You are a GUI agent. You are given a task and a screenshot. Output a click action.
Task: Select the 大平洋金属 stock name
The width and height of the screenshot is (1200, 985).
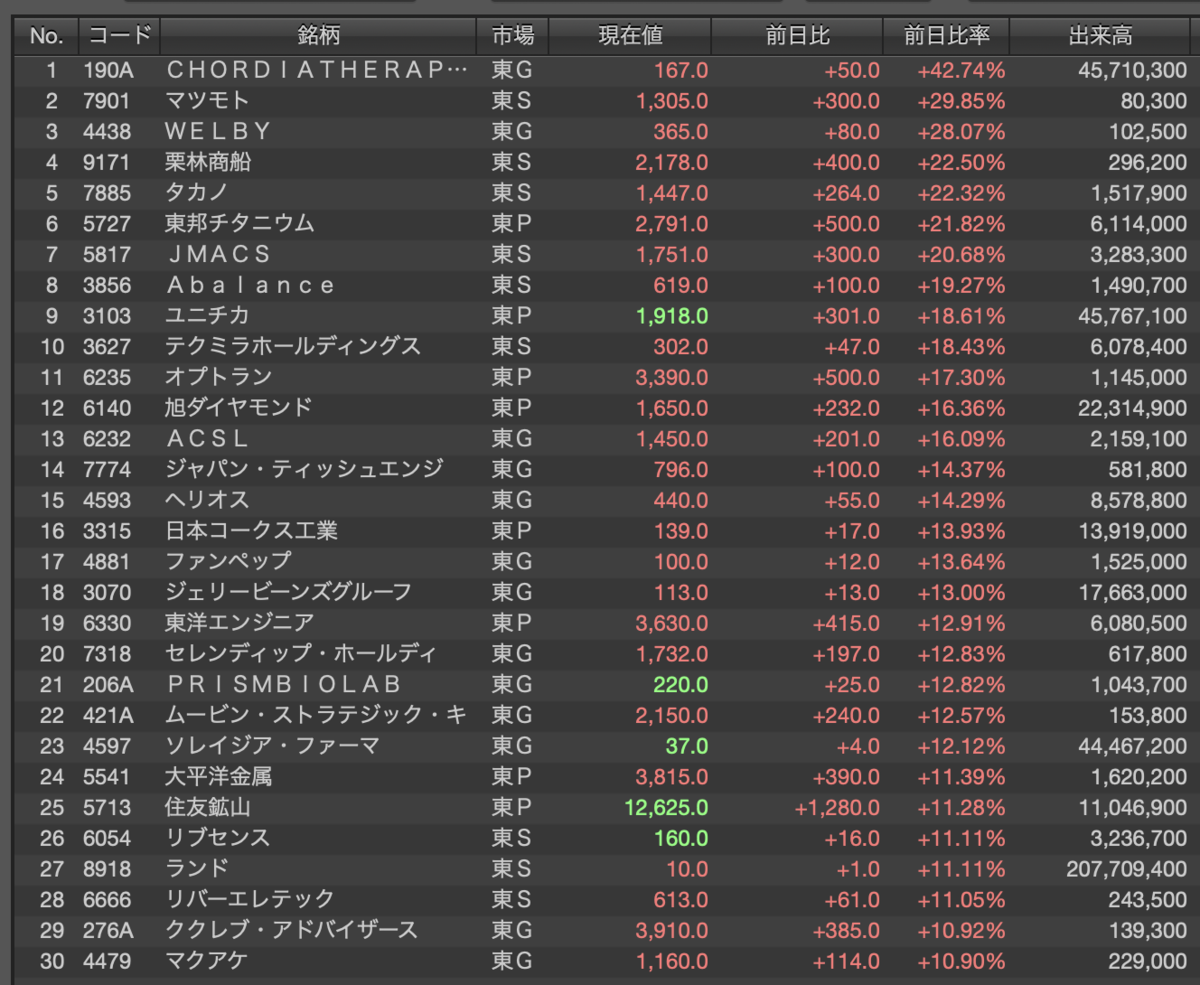pyautogui.click(x=218, y=776)
